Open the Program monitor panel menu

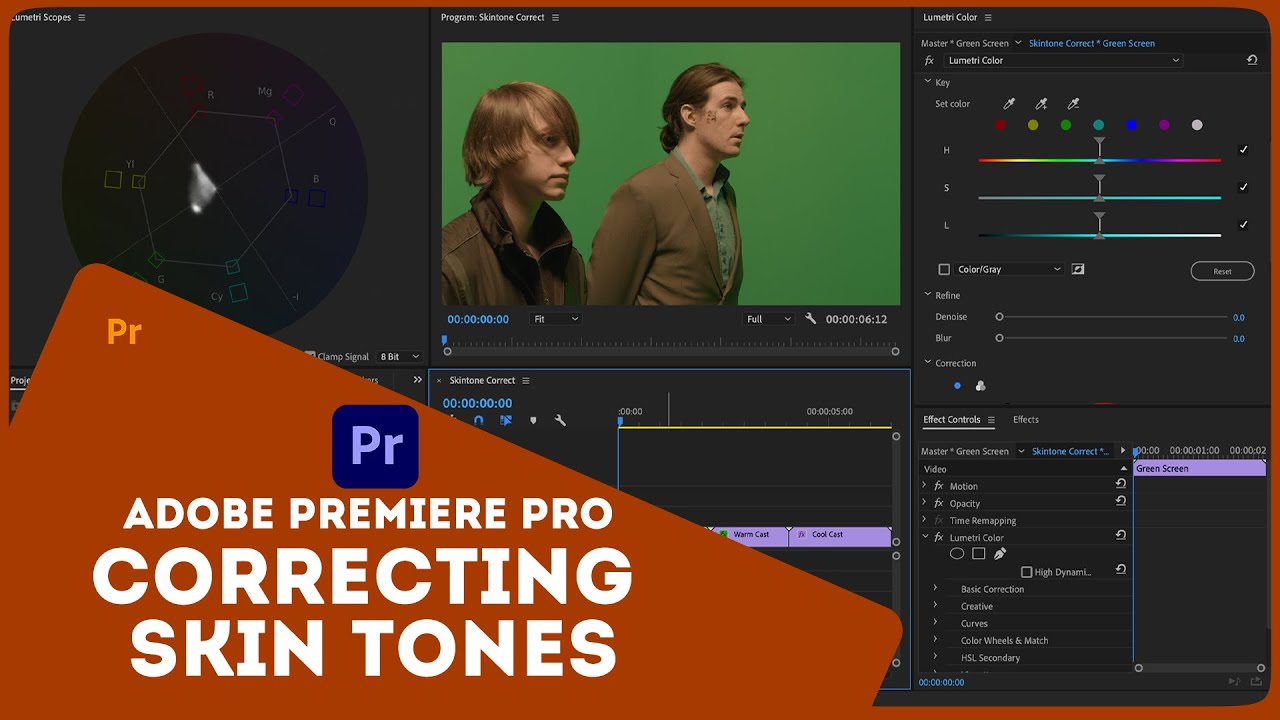point(556,18)
